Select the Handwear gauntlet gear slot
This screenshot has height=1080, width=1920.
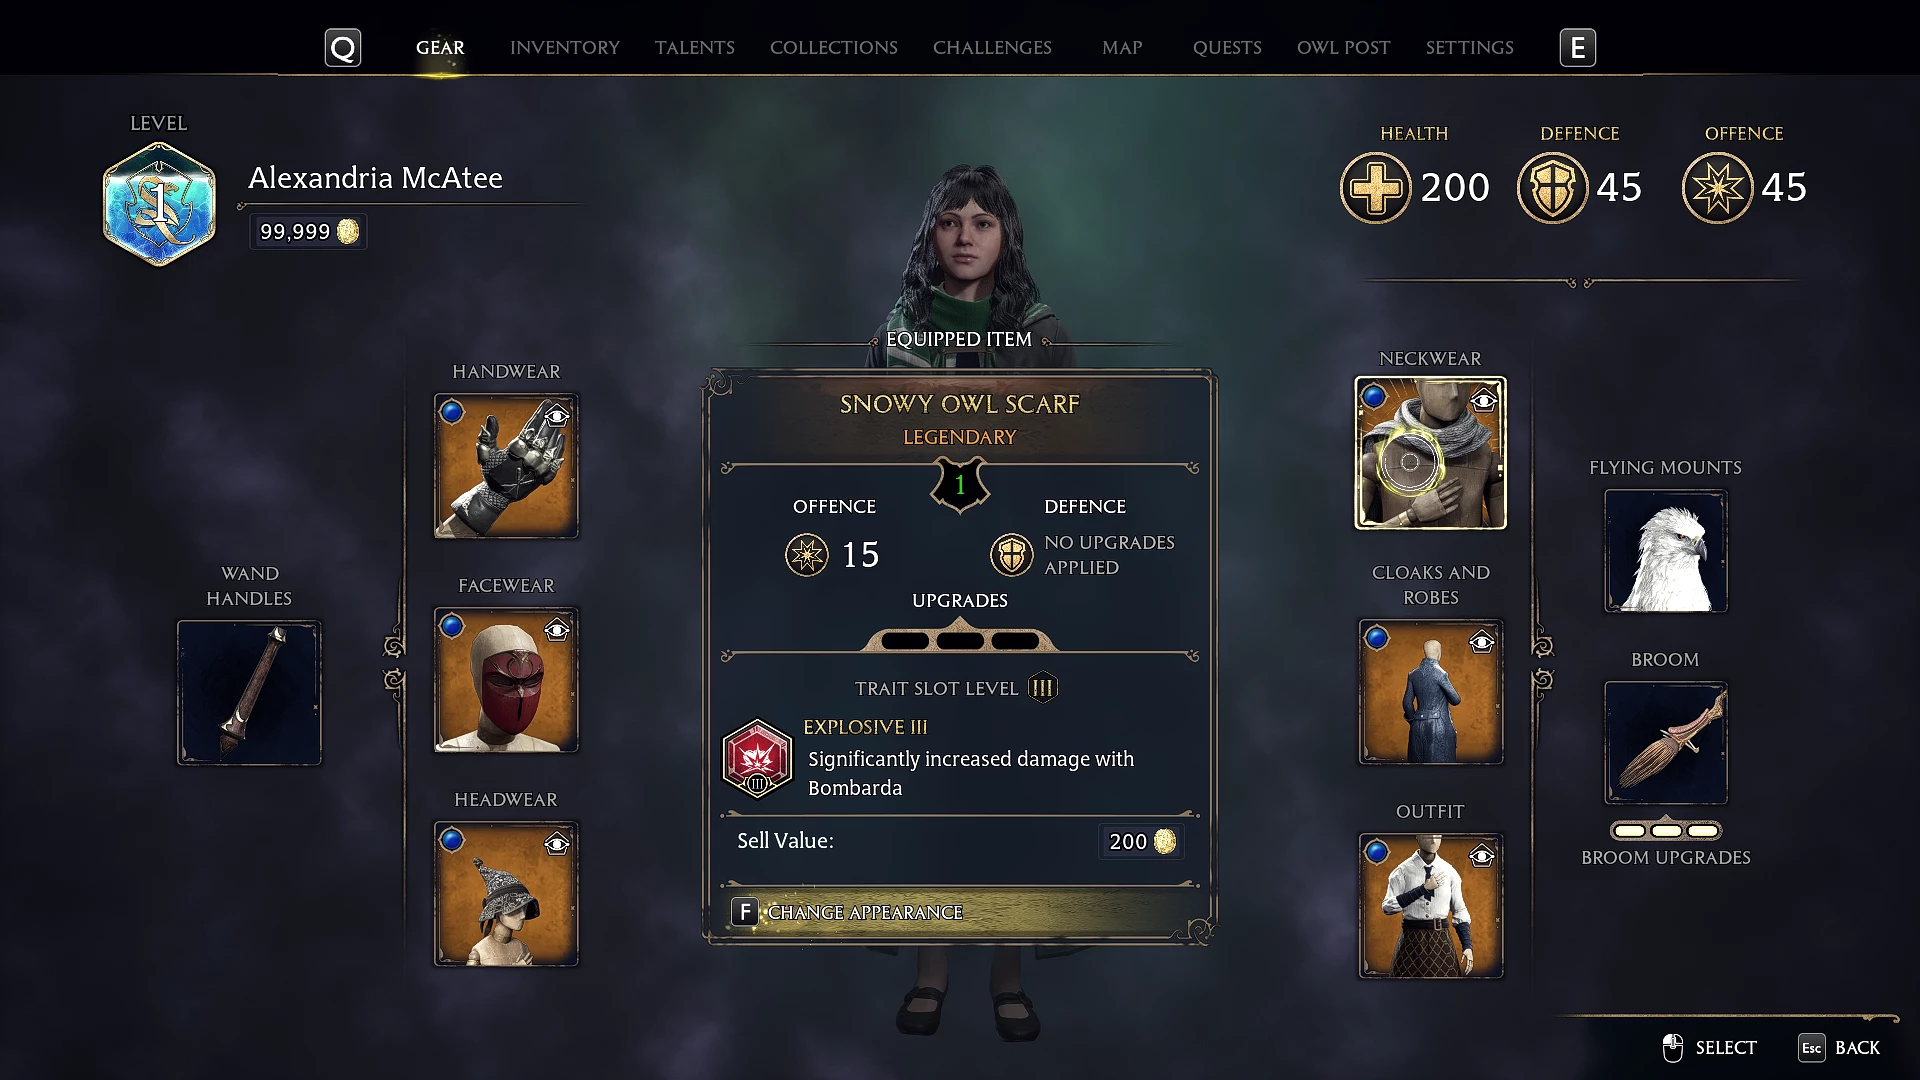click(506, 466)
